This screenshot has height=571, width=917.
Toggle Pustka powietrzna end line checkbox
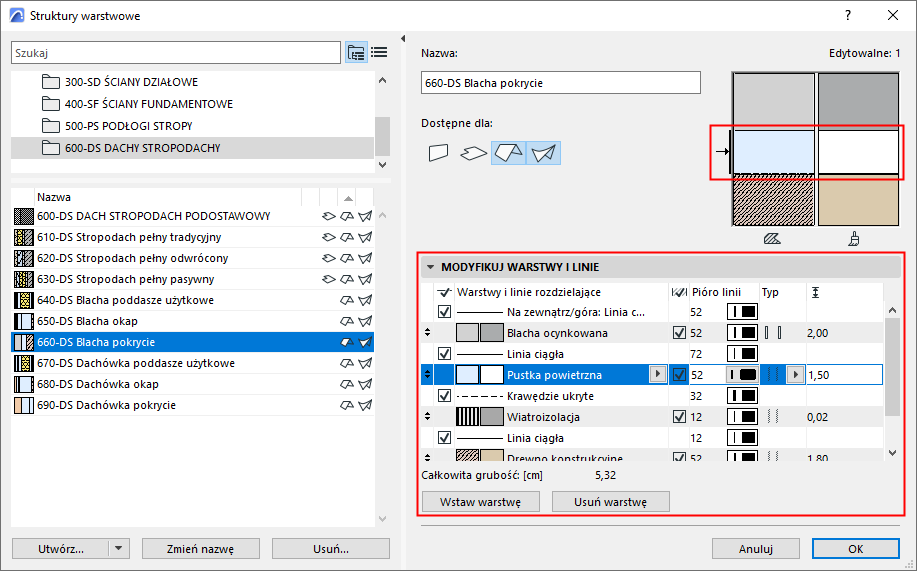point(679,375)
